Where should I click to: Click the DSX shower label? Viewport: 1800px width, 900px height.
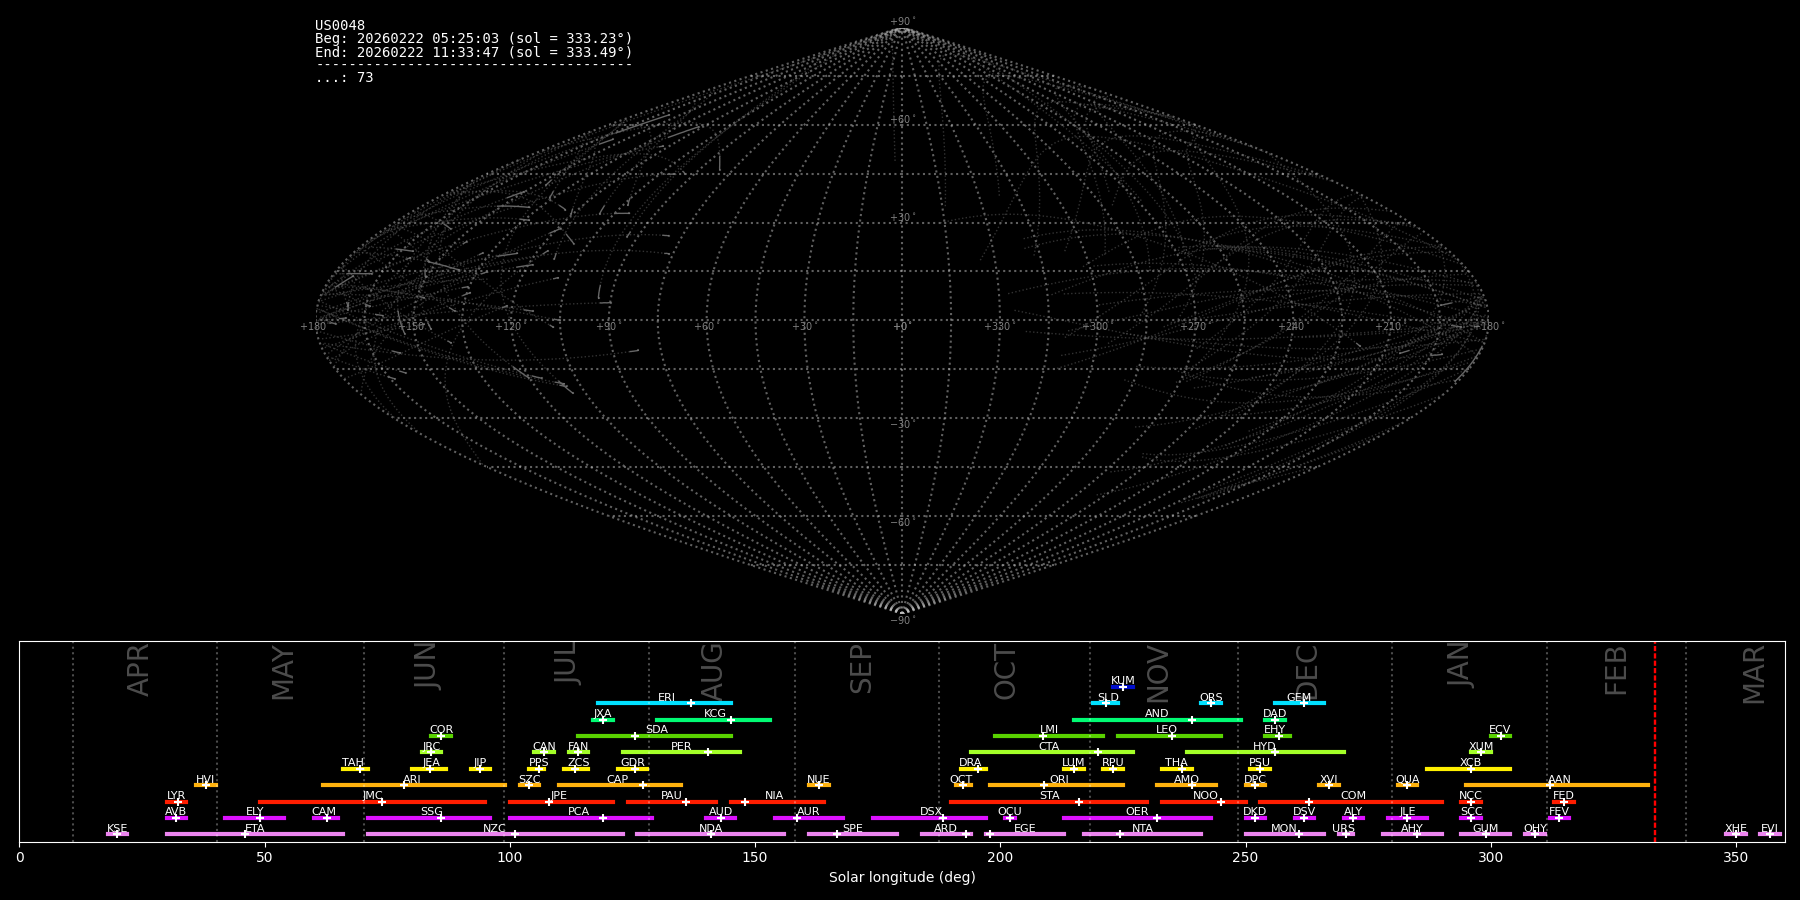coord(931,812)
